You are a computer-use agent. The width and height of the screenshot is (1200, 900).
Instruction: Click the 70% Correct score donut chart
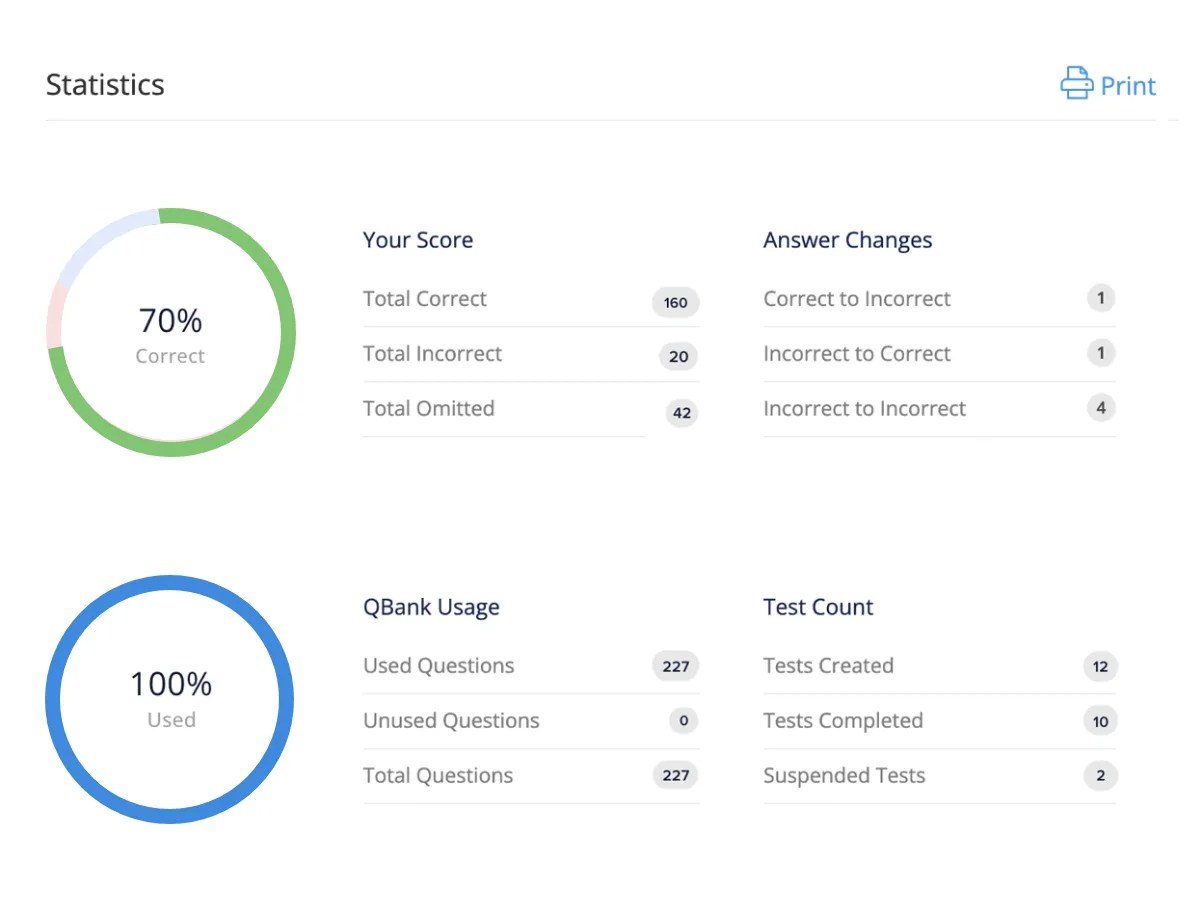[171, 332]
